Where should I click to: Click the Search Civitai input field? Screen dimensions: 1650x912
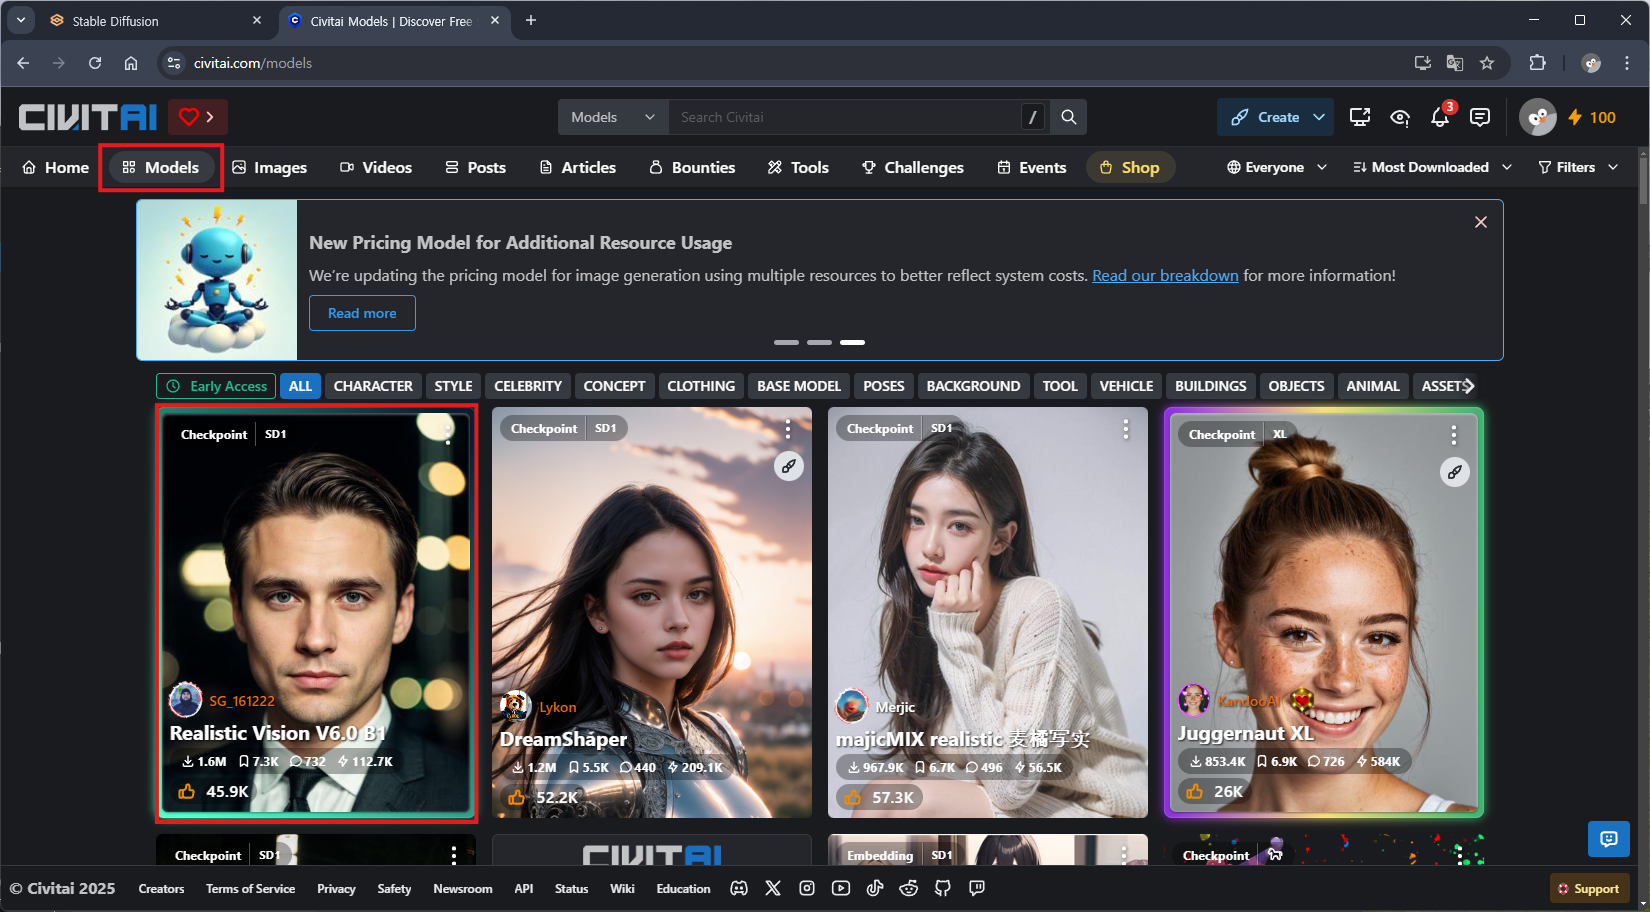click(x=845, y=117)
